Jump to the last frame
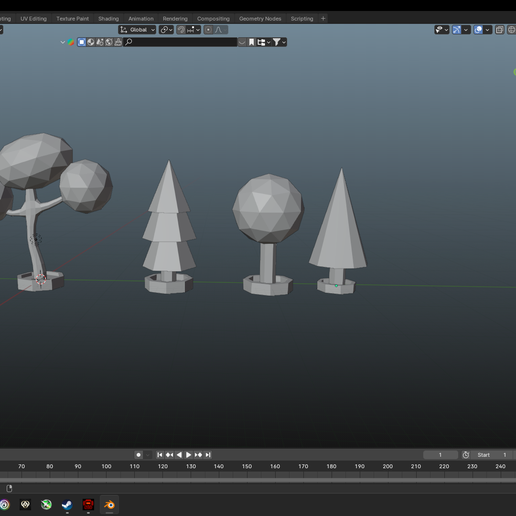 point(208,455)
